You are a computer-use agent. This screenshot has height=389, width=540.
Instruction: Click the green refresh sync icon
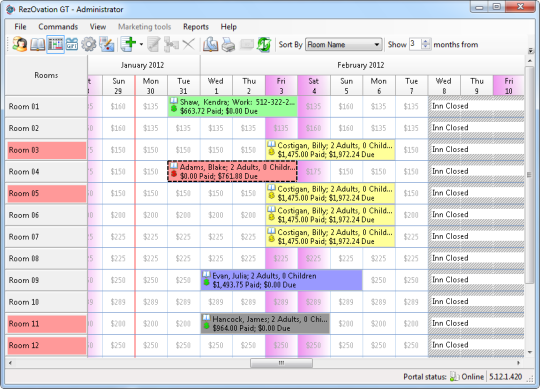(x=264, y=44)
